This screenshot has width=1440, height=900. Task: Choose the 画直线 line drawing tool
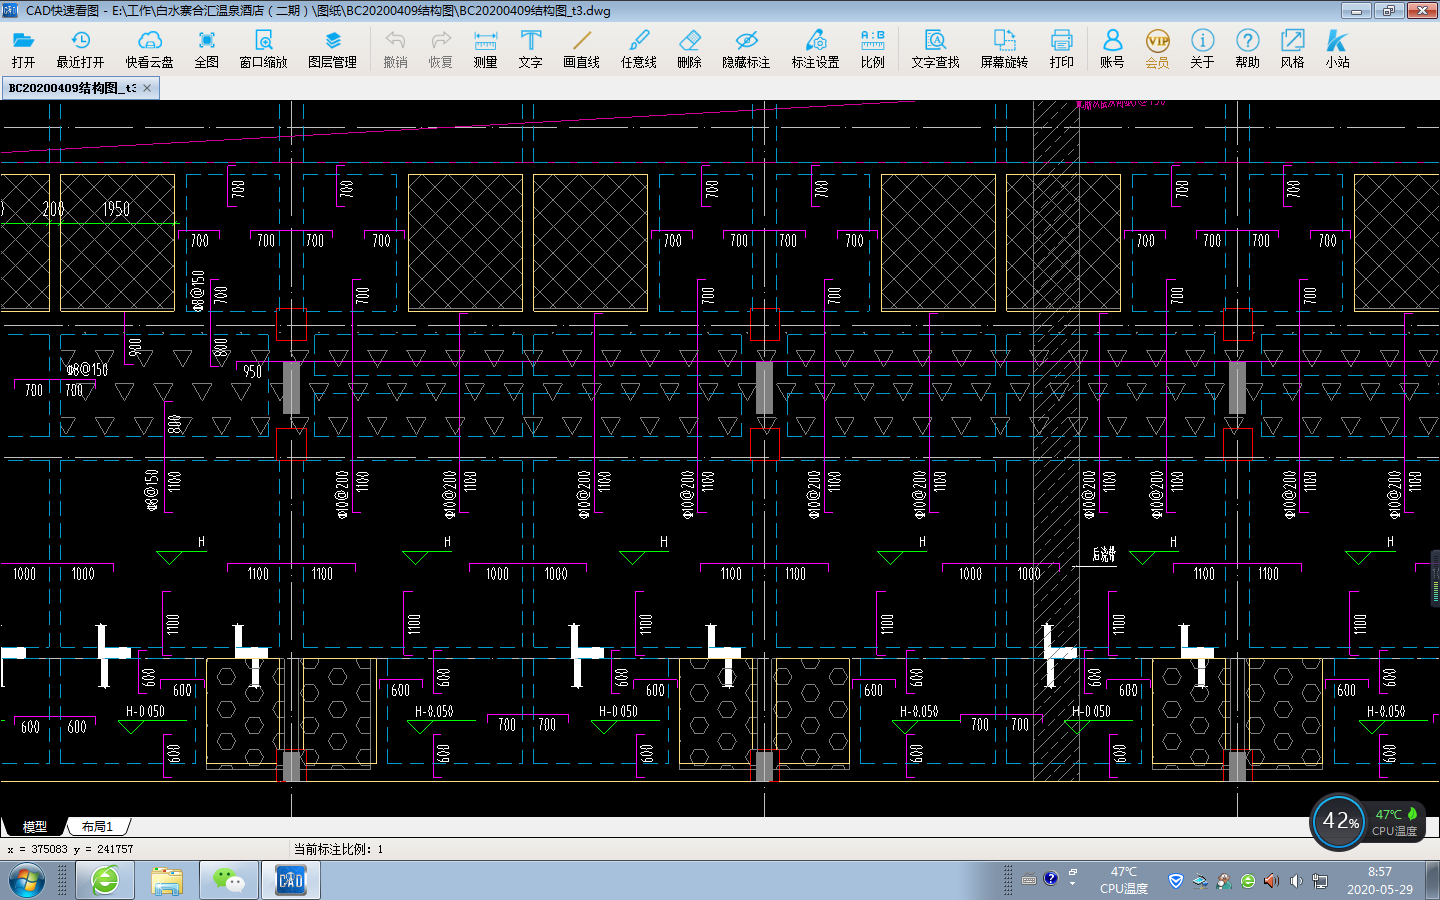click(x=581, y=48)
